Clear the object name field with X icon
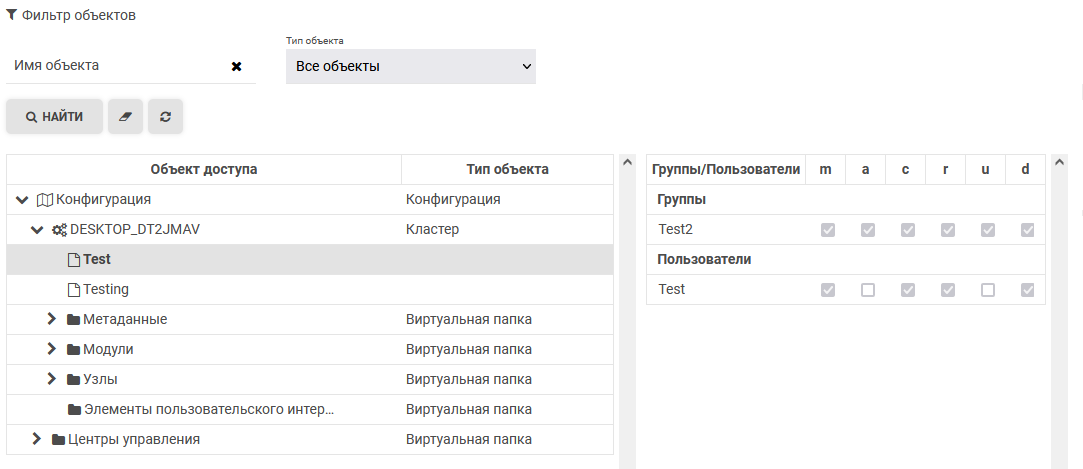The width and height of the screenshot is (1083, 469). [x=237, y=66]
